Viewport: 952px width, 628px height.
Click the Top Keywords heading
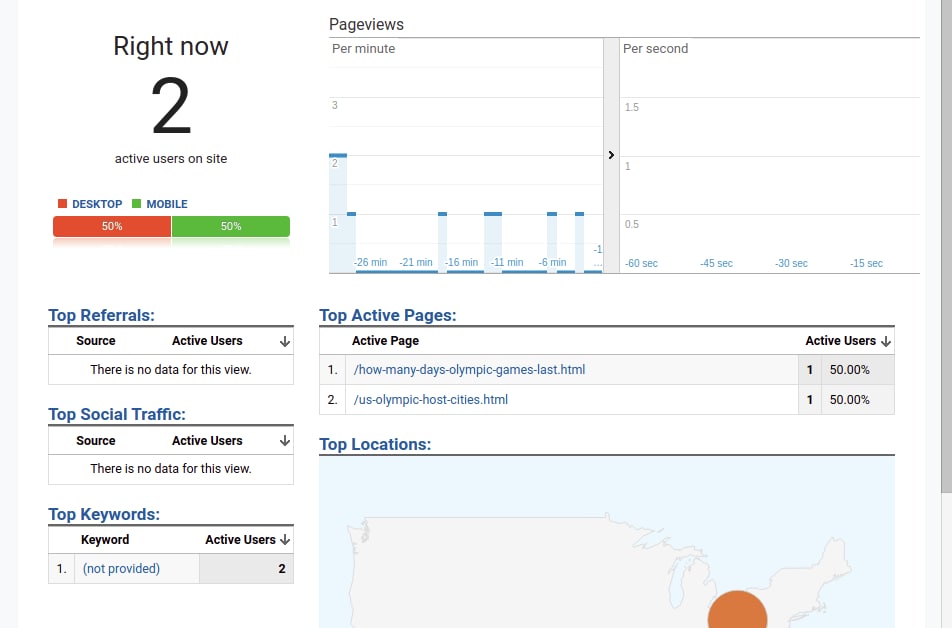point(104,514)
